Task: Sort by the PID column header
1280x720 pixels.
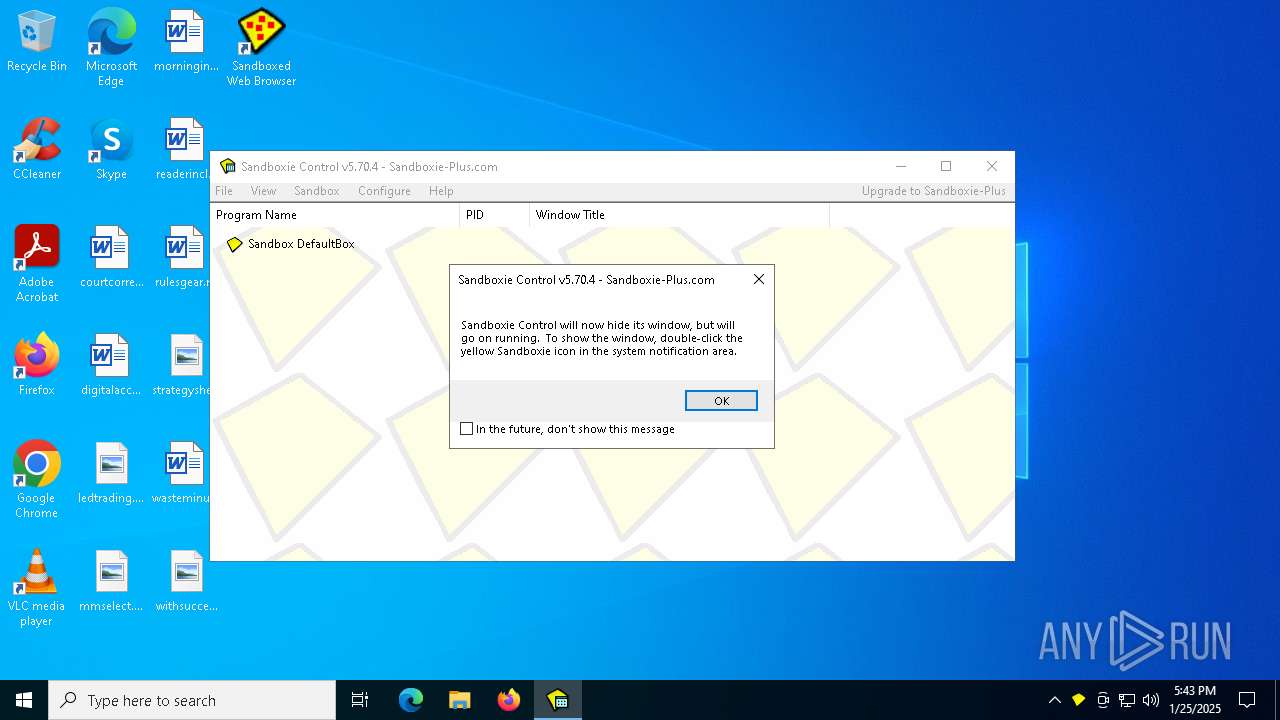Action: point(494,215)
